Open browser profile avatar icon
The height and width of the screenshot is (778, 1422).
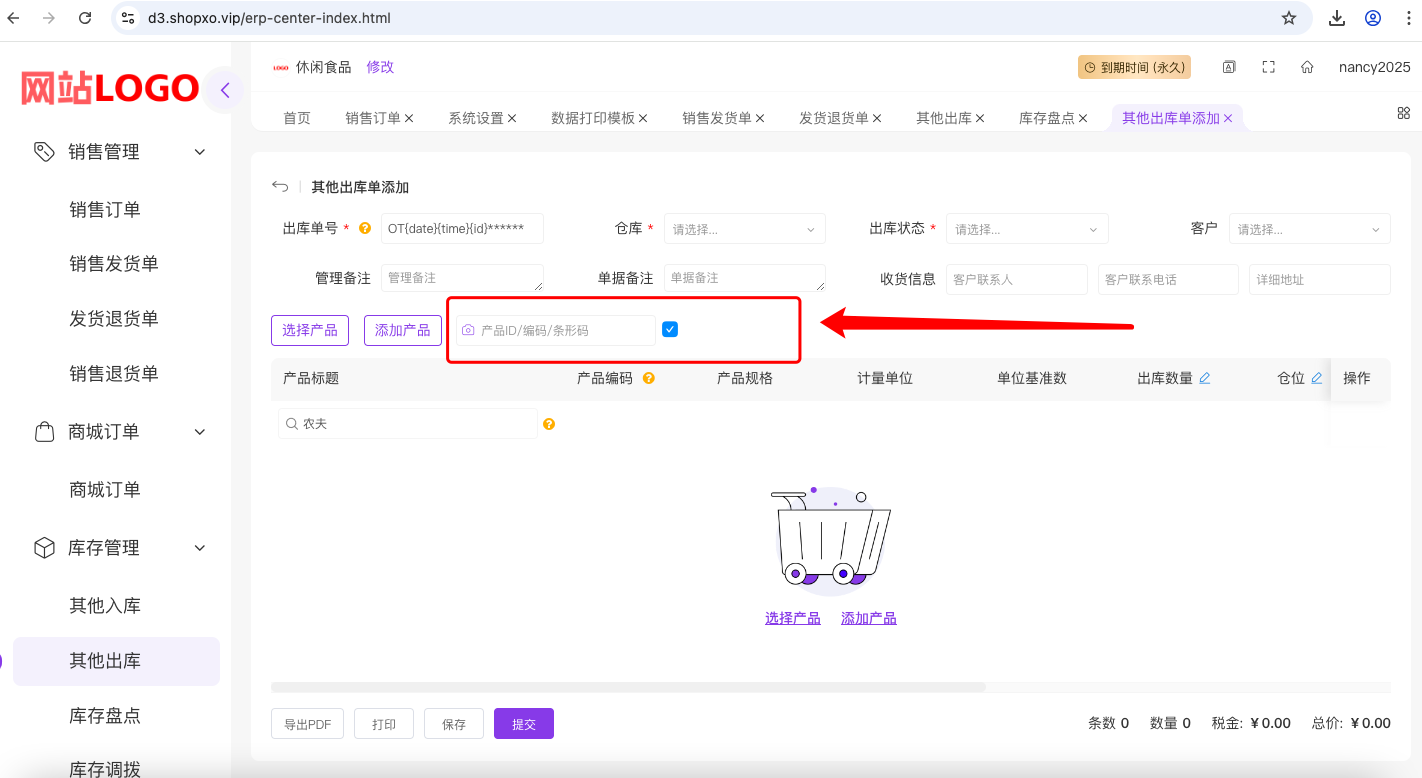point(1373,18)
